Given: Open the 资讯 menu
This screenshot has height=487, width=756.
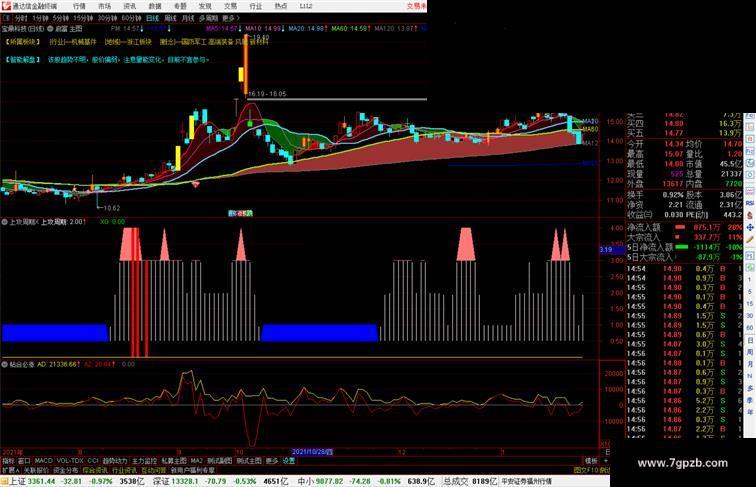Looking at the screenshot, I should 130,6.
